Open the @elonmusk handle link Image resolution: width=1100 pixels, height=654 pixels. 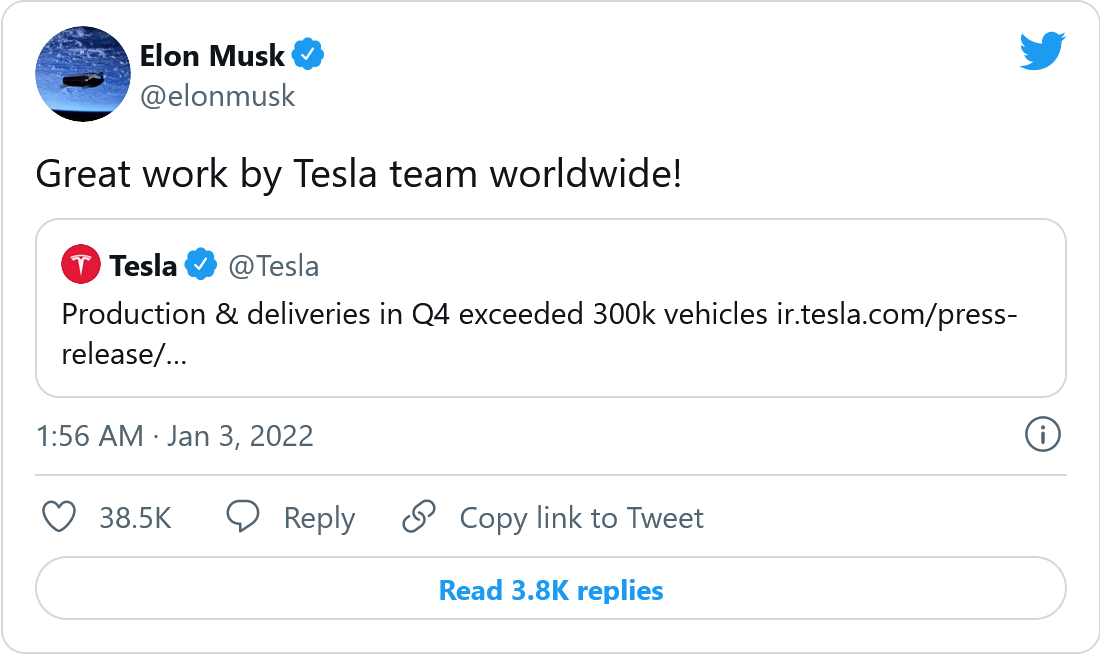[x=217, y=95]
